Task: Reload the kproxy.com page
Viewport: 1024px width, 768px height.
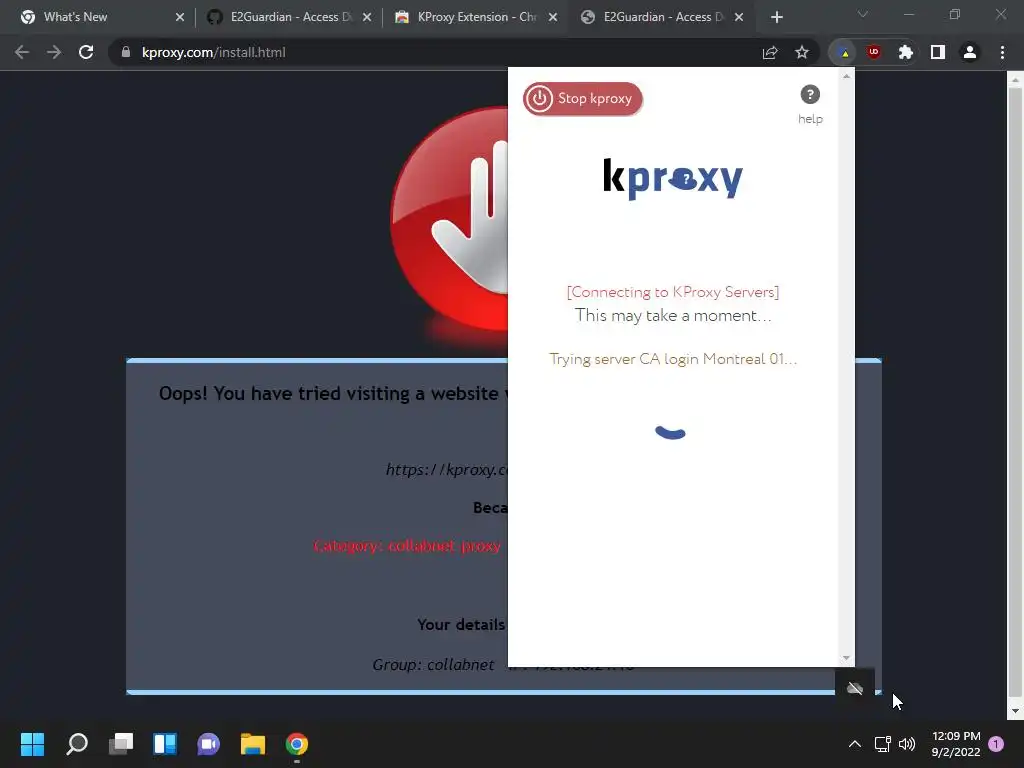Action: (86, 52)
